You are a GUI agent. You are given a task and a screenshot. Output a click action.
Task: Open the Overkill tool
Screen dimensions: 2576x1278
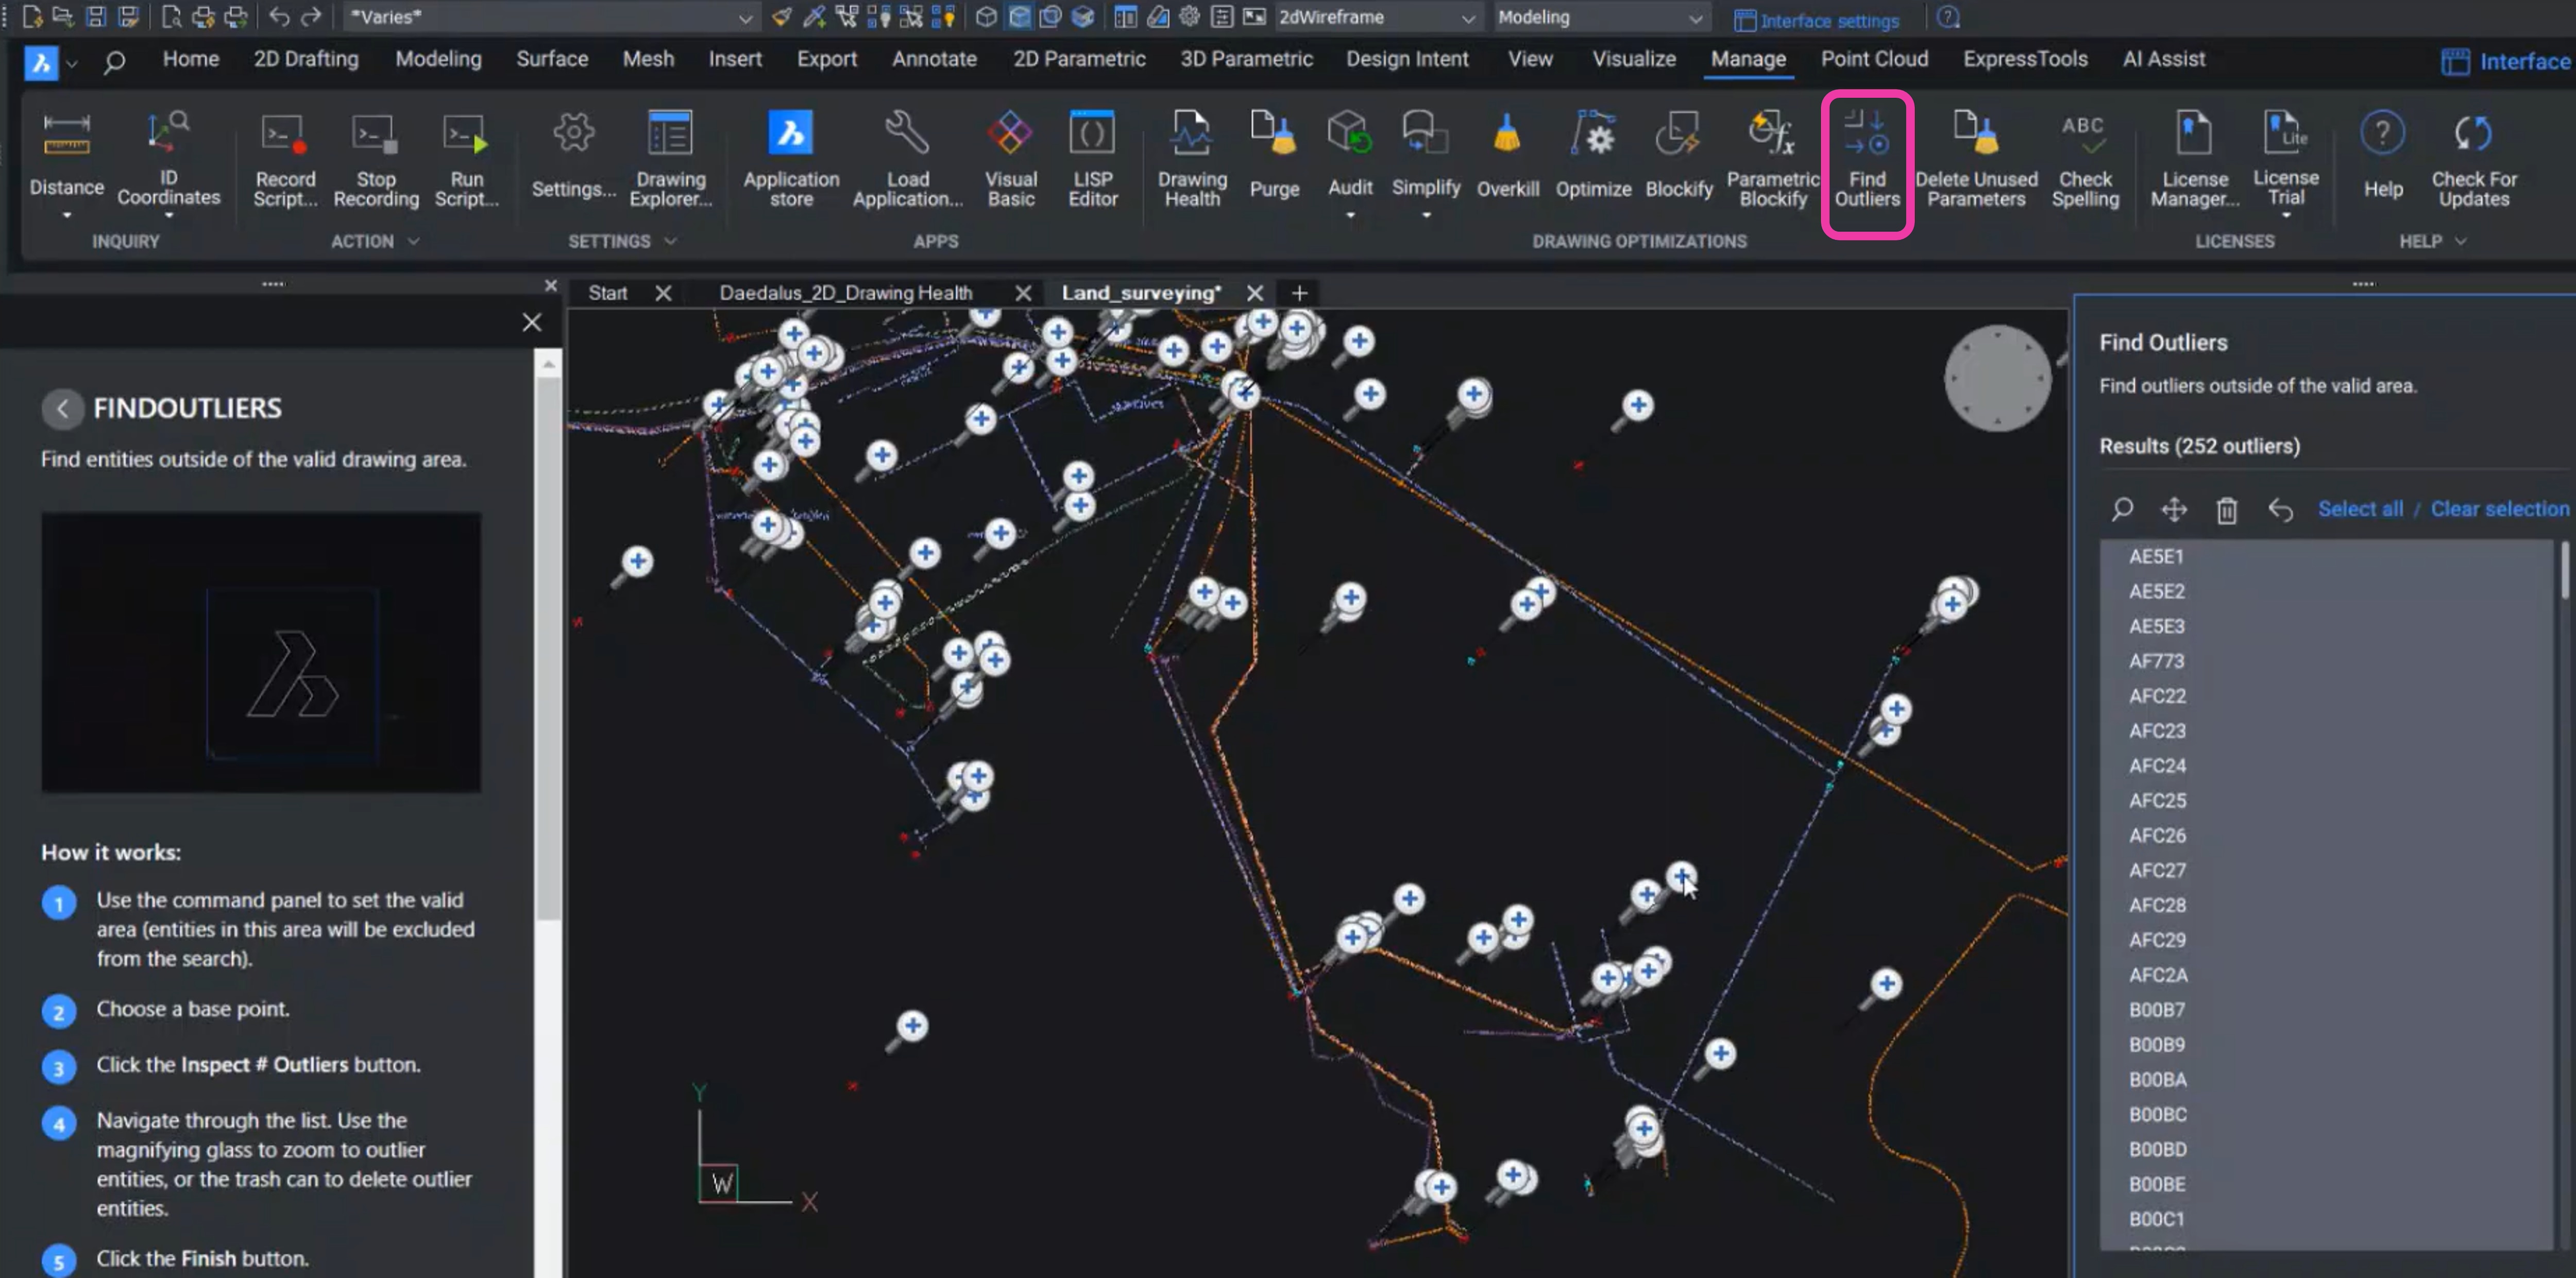[1508, 155]
